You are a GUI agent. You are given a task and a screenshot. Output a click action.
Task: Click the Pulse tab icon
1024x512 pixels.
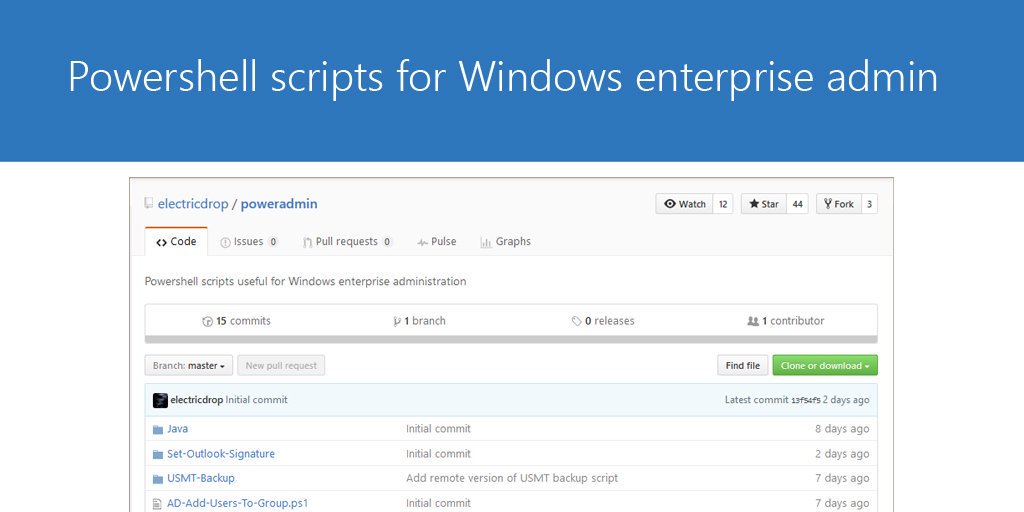coord(423,243)
